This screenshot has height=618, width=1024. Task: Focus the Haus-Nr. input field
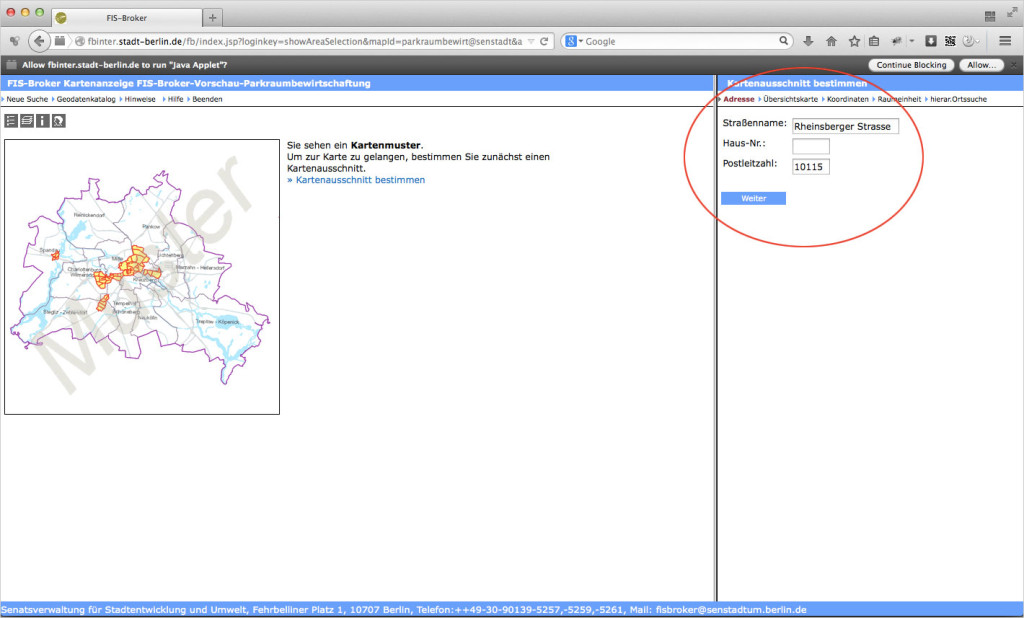click(x=811, y=146)
